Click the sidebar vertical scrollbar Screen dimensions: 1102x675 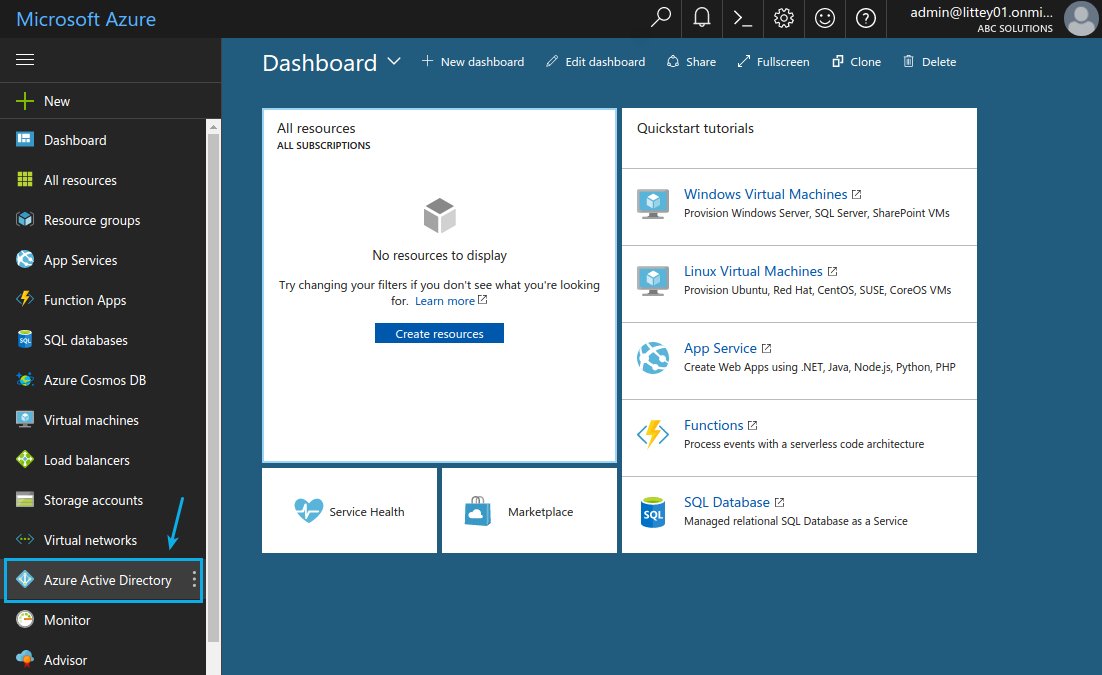[214, 387]
